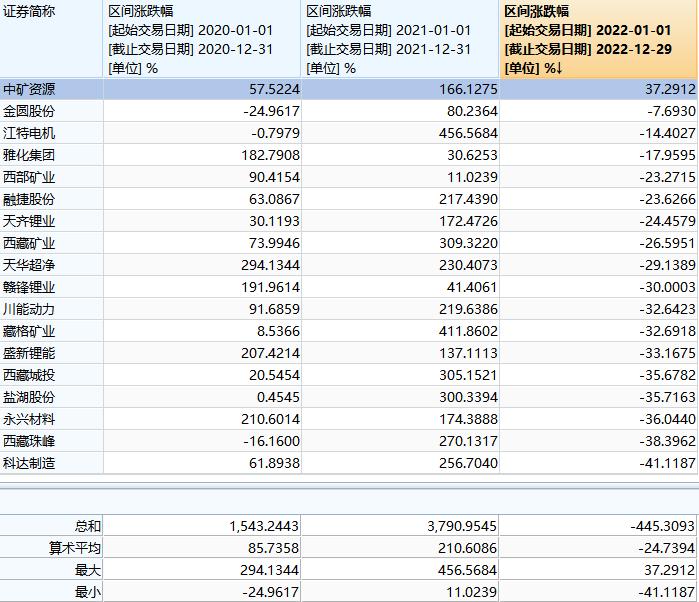The image size is (699, 602).
Task: Click the cell value -14.4027
Action: point(667,133)
